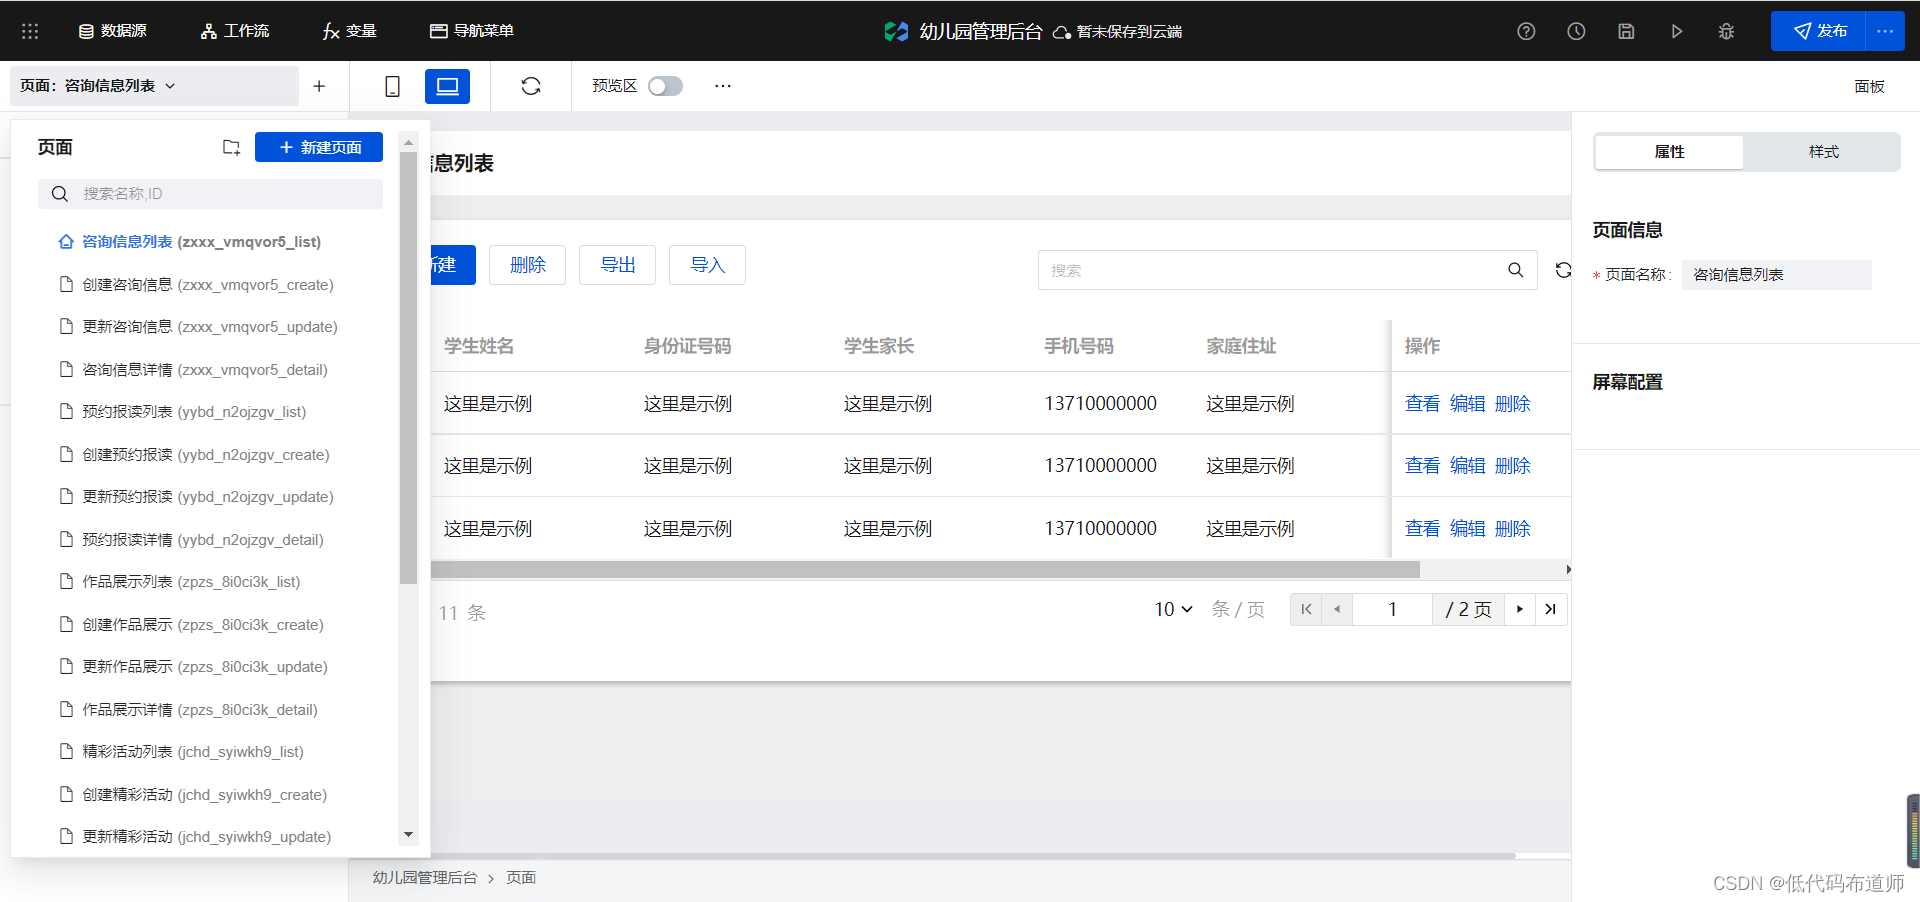
Task: Open the history clock icon
Action: [x=1576, y=31]
